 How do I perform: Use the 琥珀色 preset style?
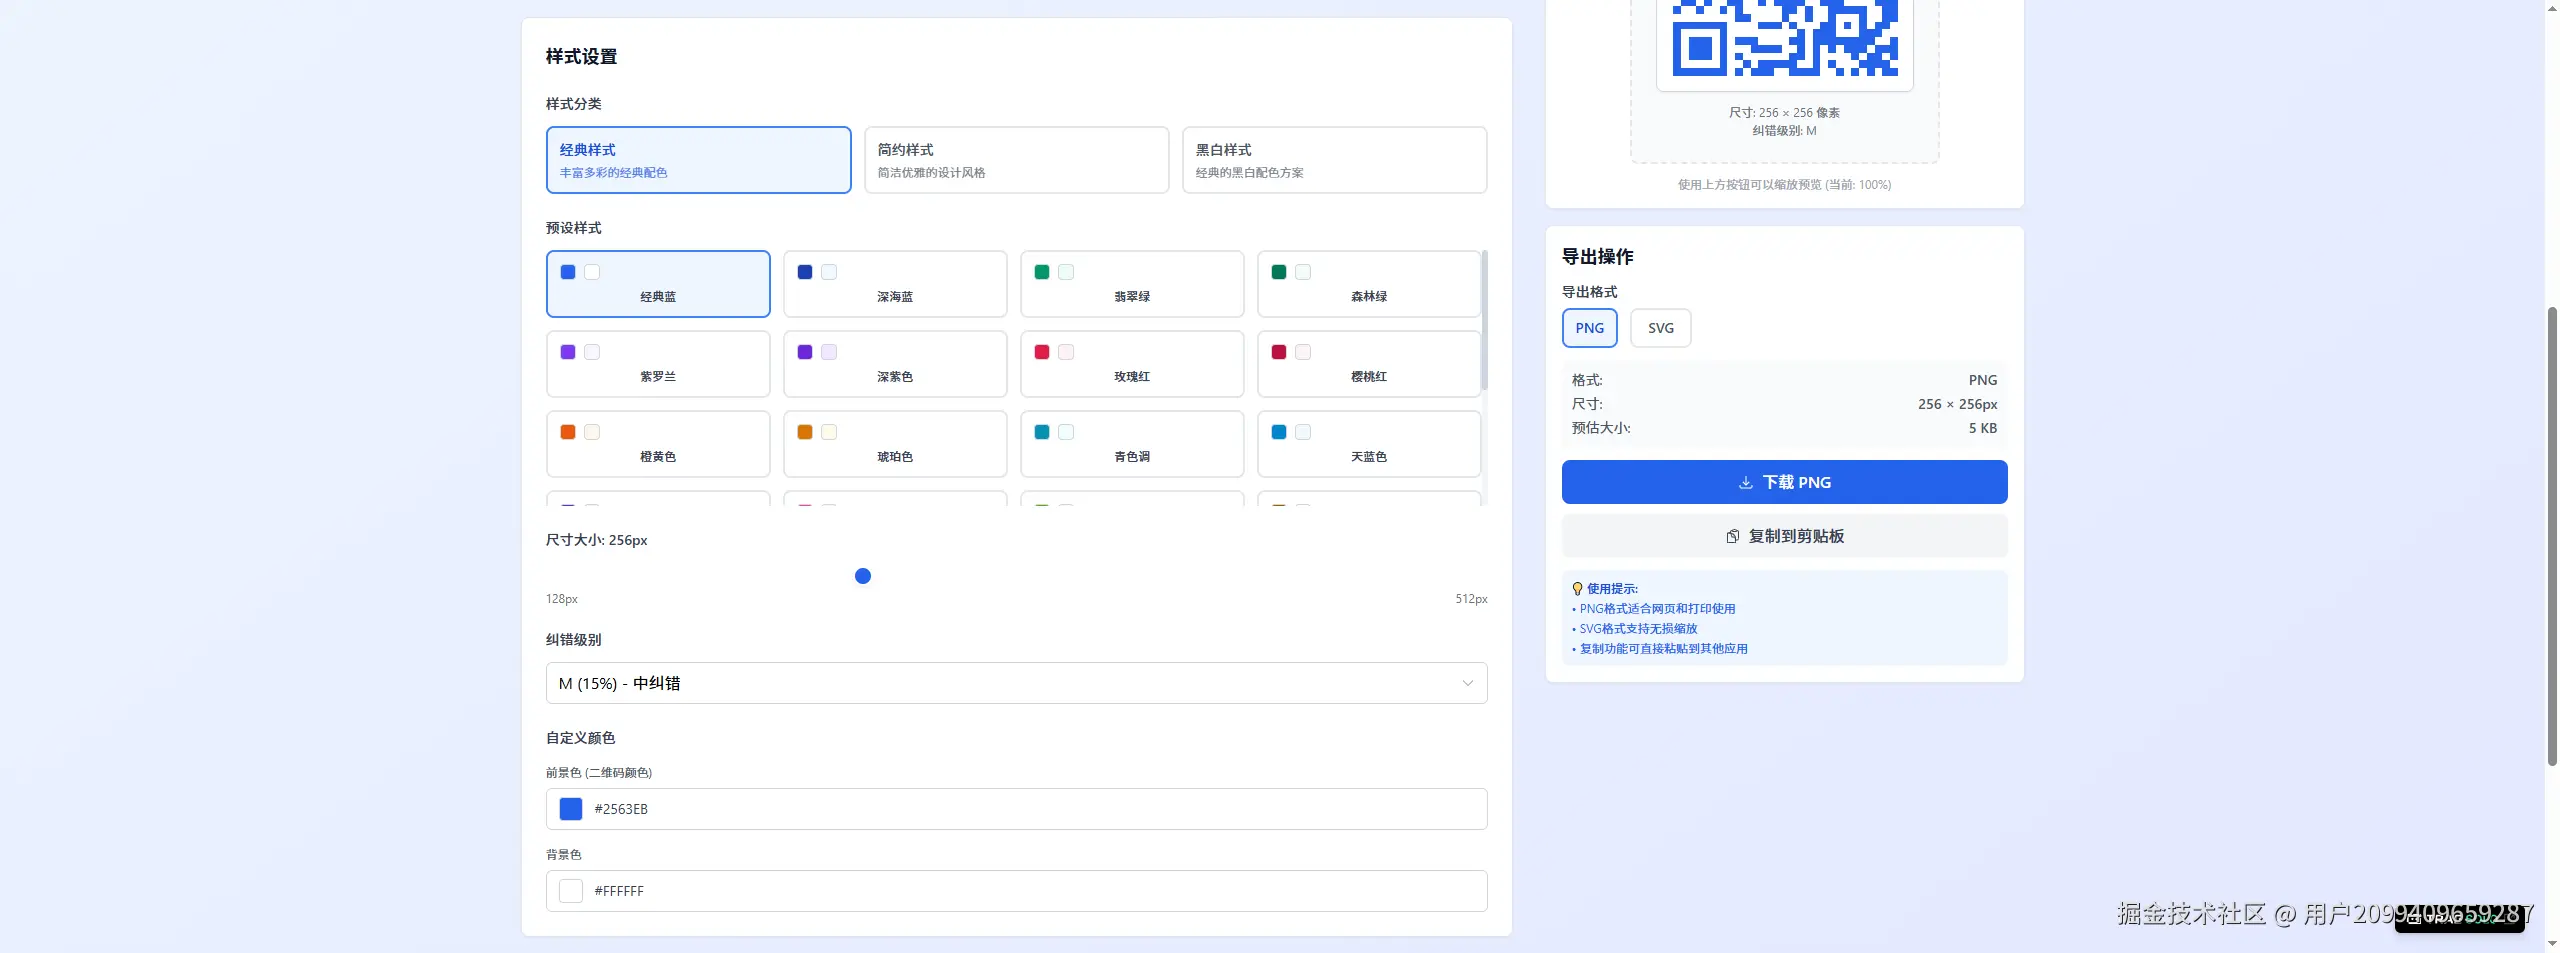tap(895, 444)
